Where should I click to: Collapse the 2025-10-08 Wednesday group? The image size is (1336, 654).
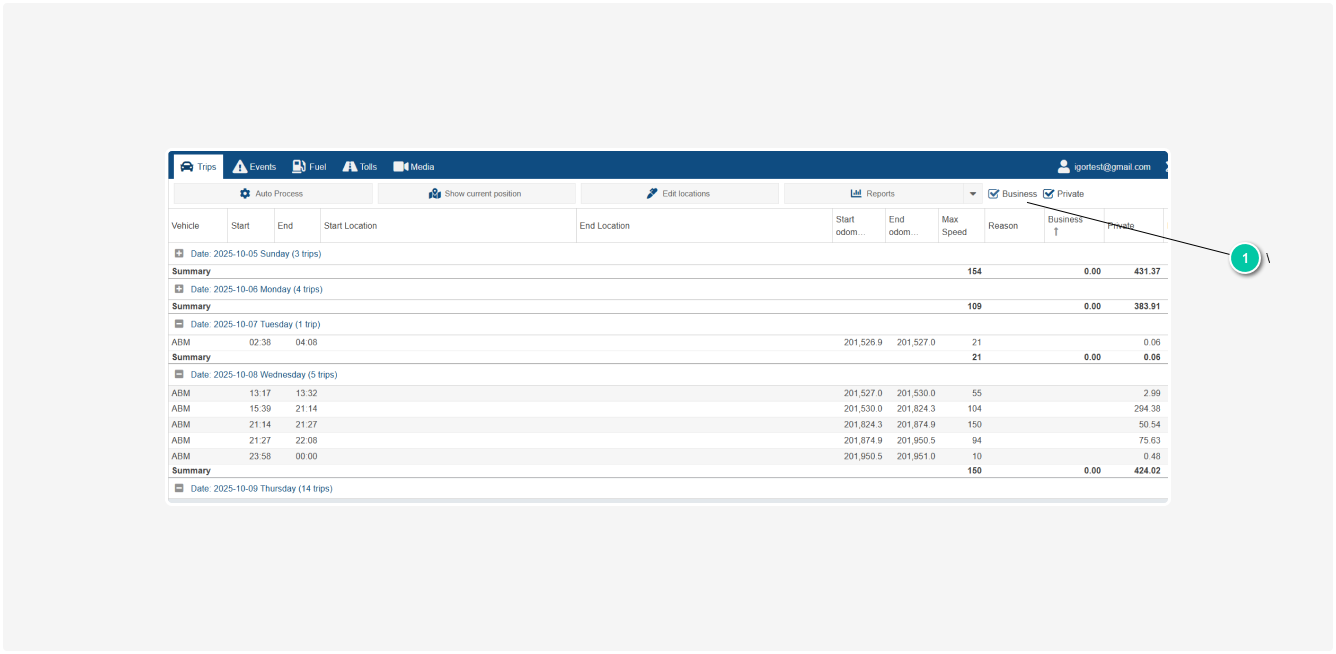pyautogui.click(x=179, y=375)
